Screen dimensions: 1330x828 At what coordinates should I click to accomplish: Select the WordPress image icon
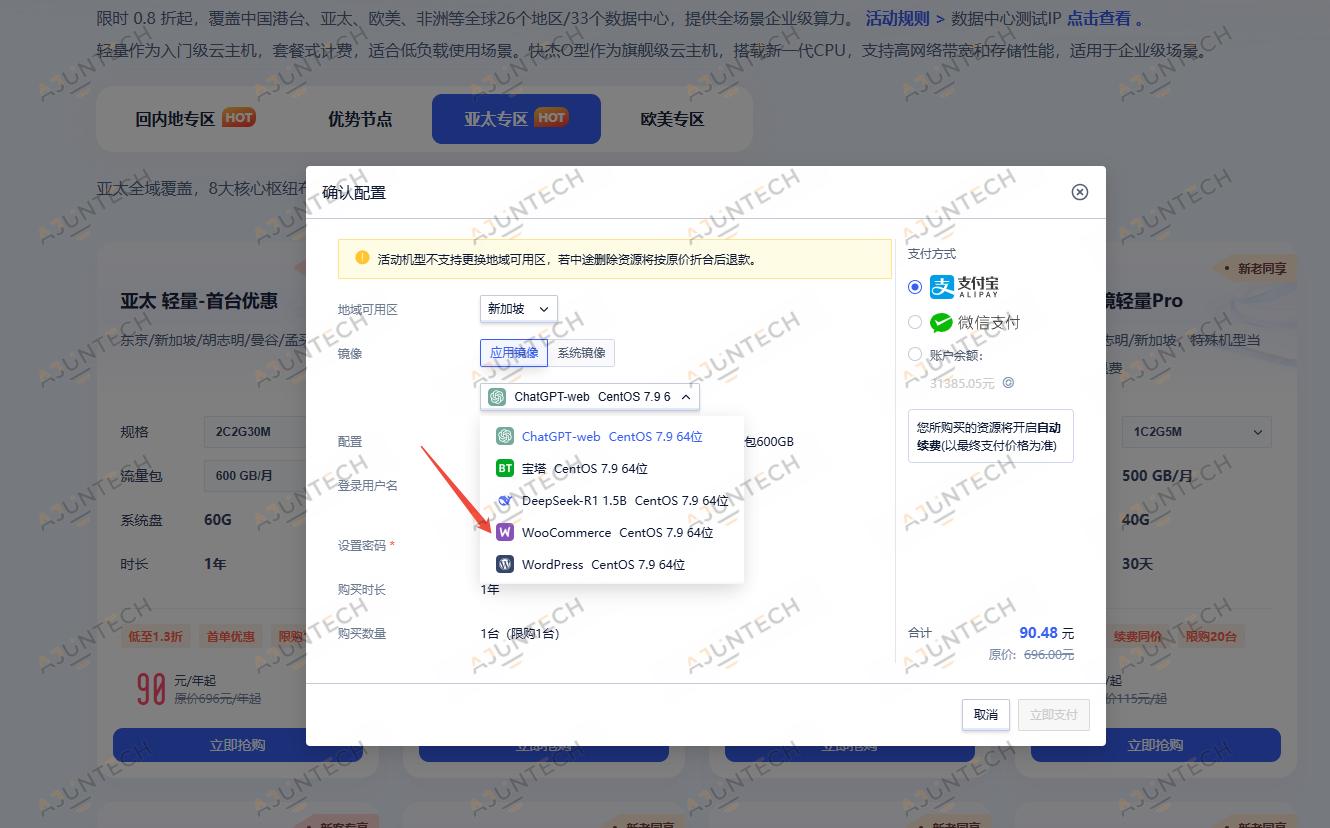(504, 564)
